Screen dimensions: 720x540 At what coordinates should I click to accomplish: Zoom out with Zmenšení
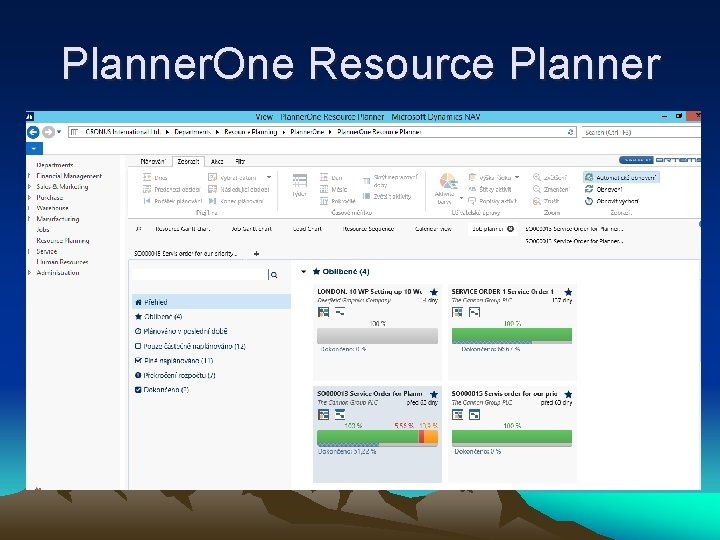551,189
